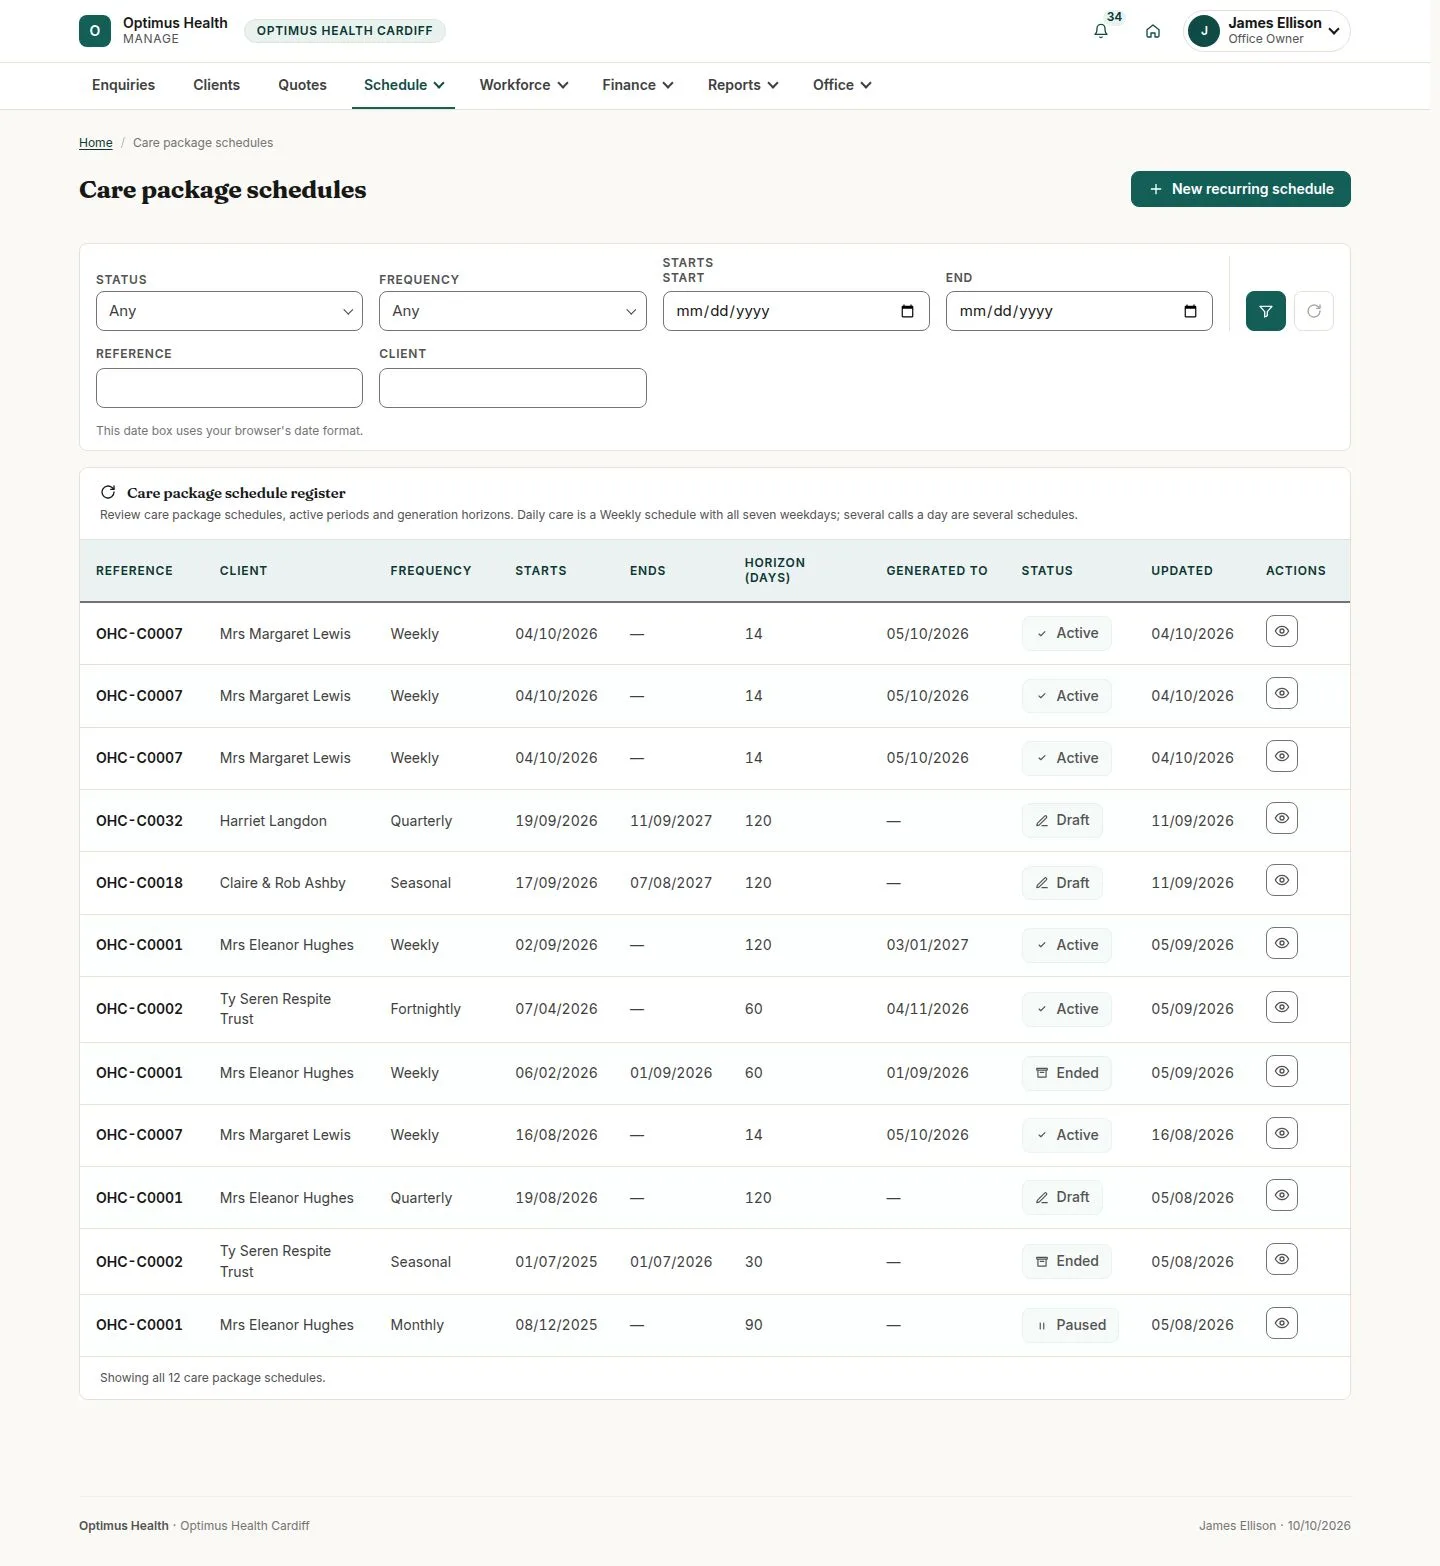Viewport: 1440px width, 1566px height.
Task: Apply filters with the funnel button
Action: (1266, 311)
